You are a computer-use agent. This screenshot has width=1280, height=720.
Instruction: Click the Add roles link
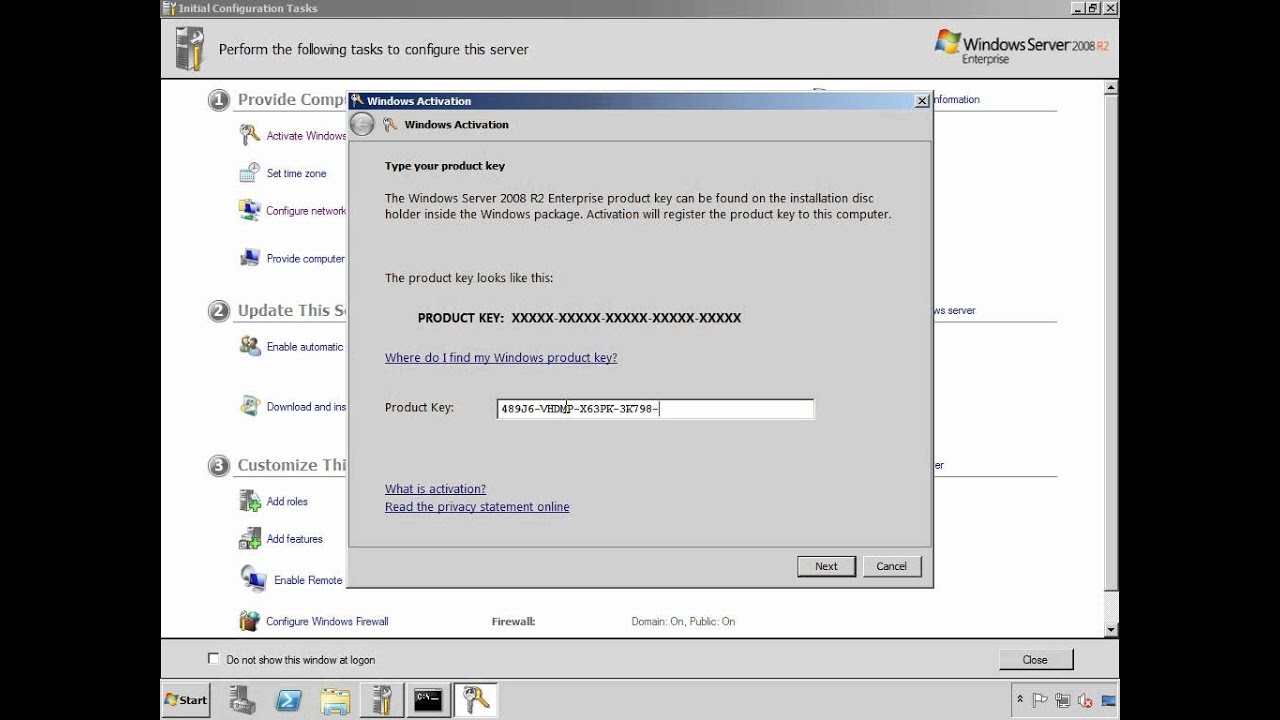point(287,501)
